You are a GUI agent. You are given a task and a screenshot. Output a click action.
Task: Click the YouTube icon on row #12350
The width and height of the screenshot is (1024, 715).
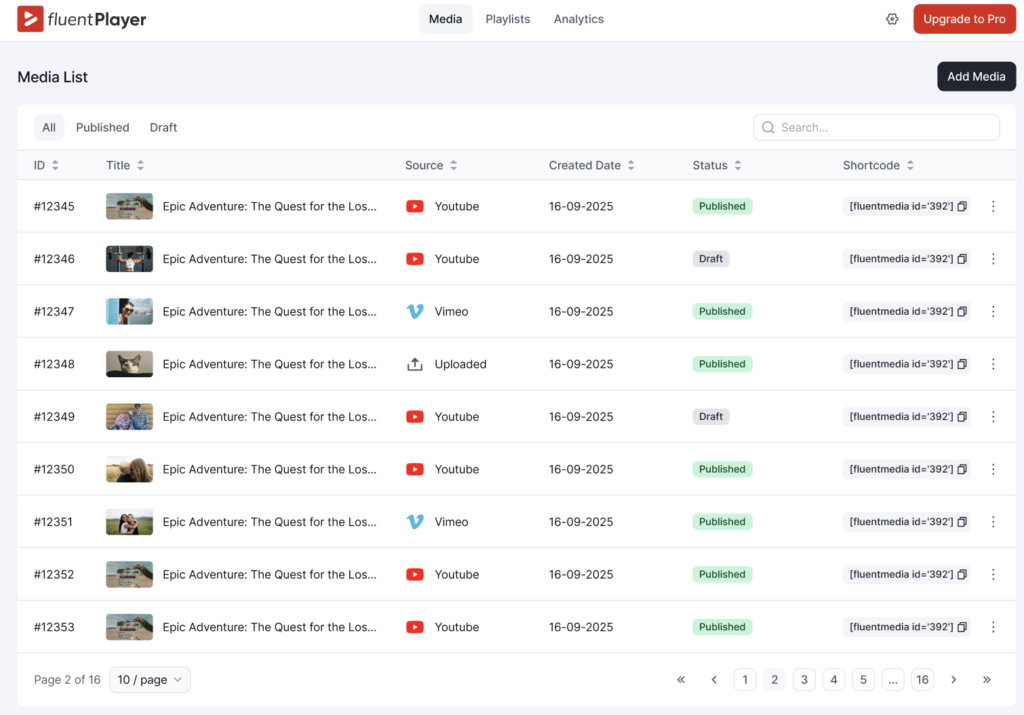click(x=415, y=469)
